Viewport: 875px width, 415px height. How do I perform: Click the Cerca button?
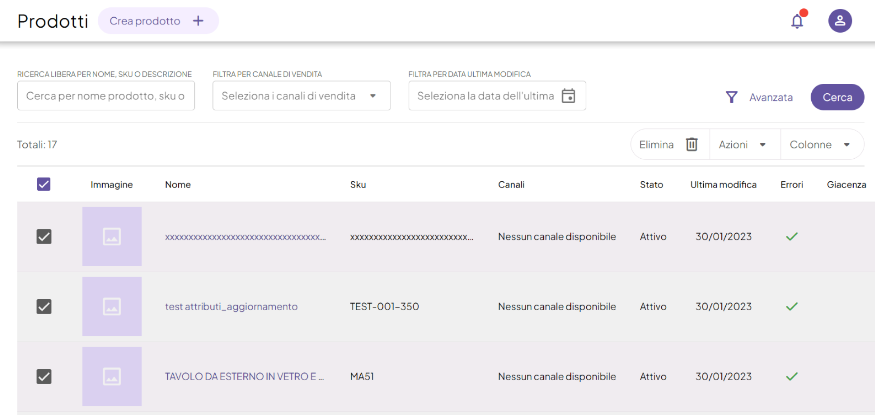pos(837,97)
